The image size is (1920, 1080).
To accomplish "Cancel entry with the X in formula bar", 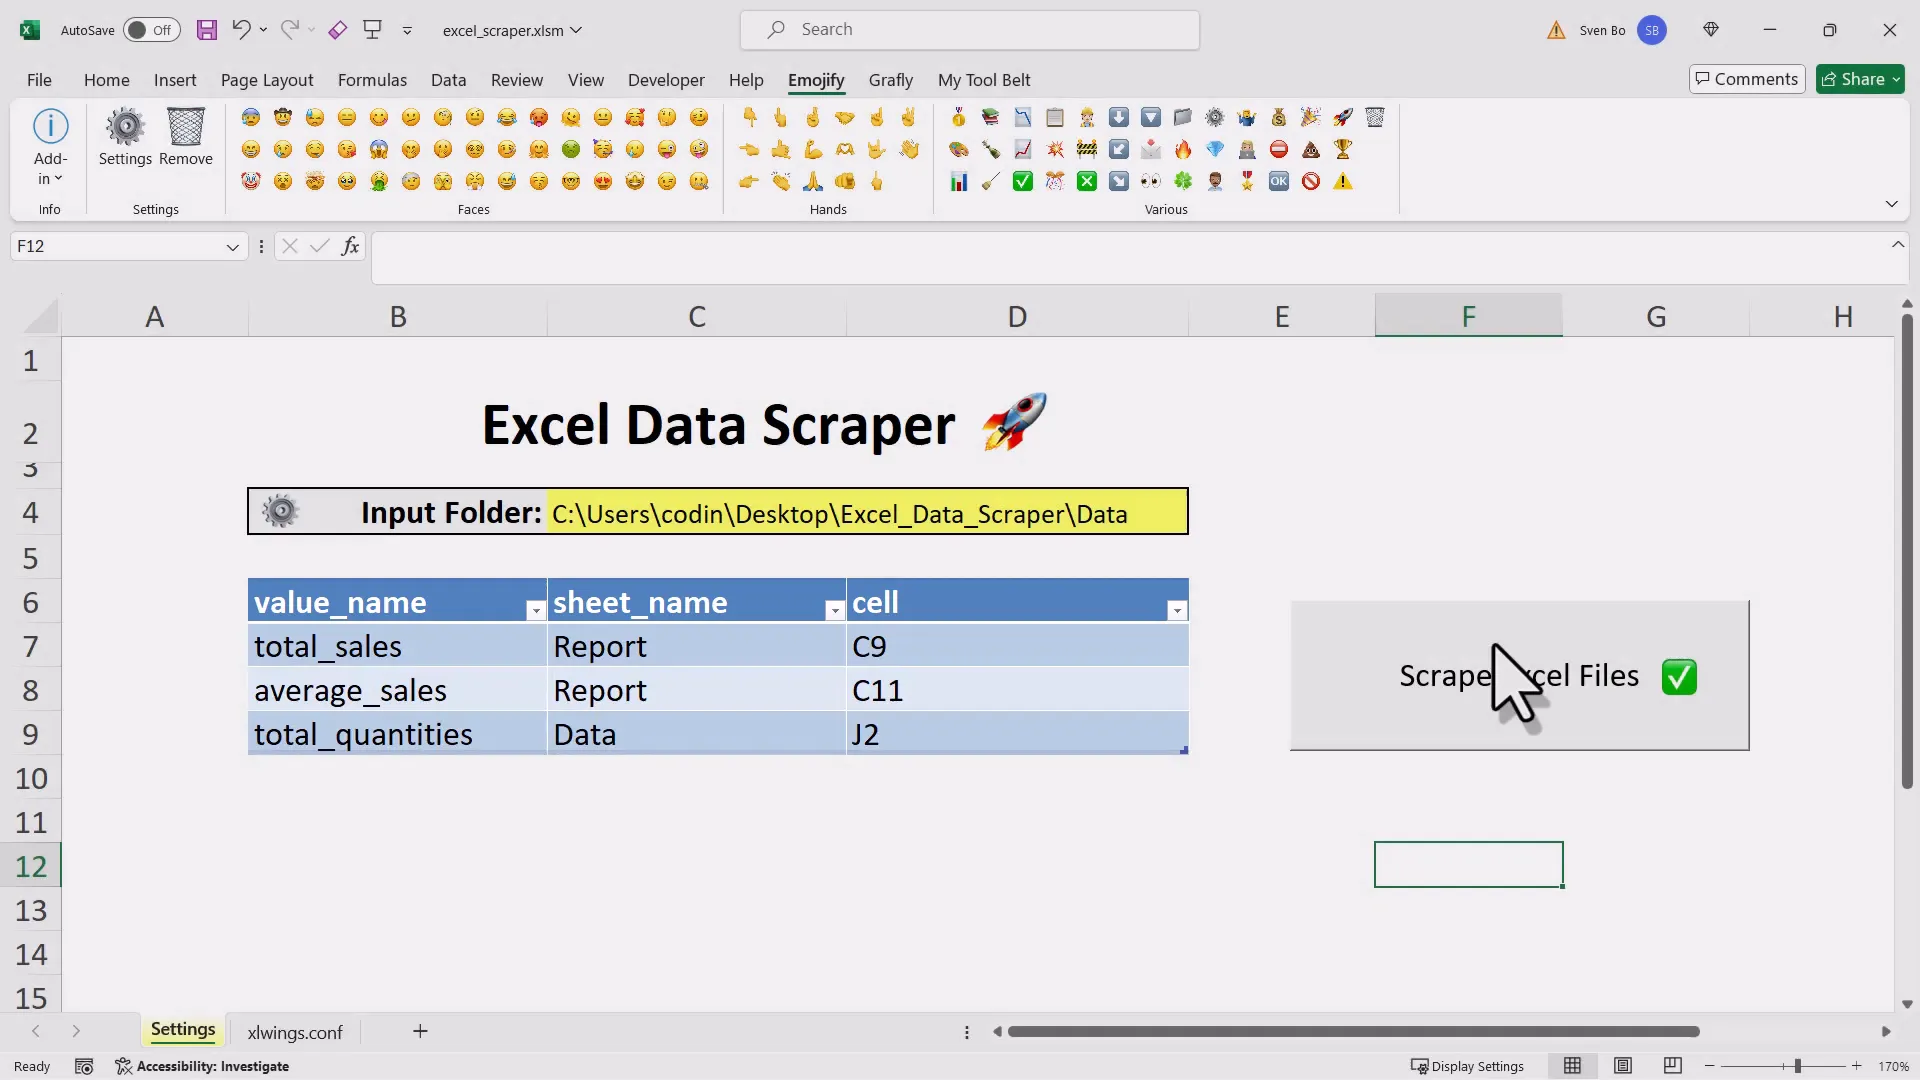I will (x=289, y=246).
